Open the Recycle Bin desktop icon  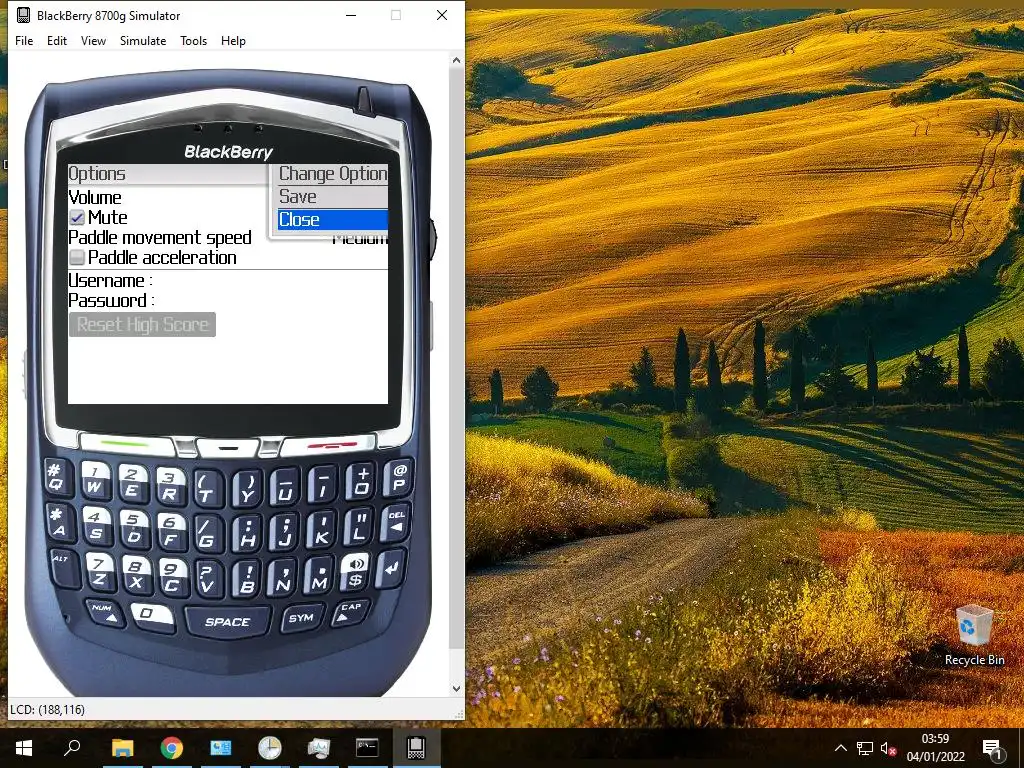(974, 635)
